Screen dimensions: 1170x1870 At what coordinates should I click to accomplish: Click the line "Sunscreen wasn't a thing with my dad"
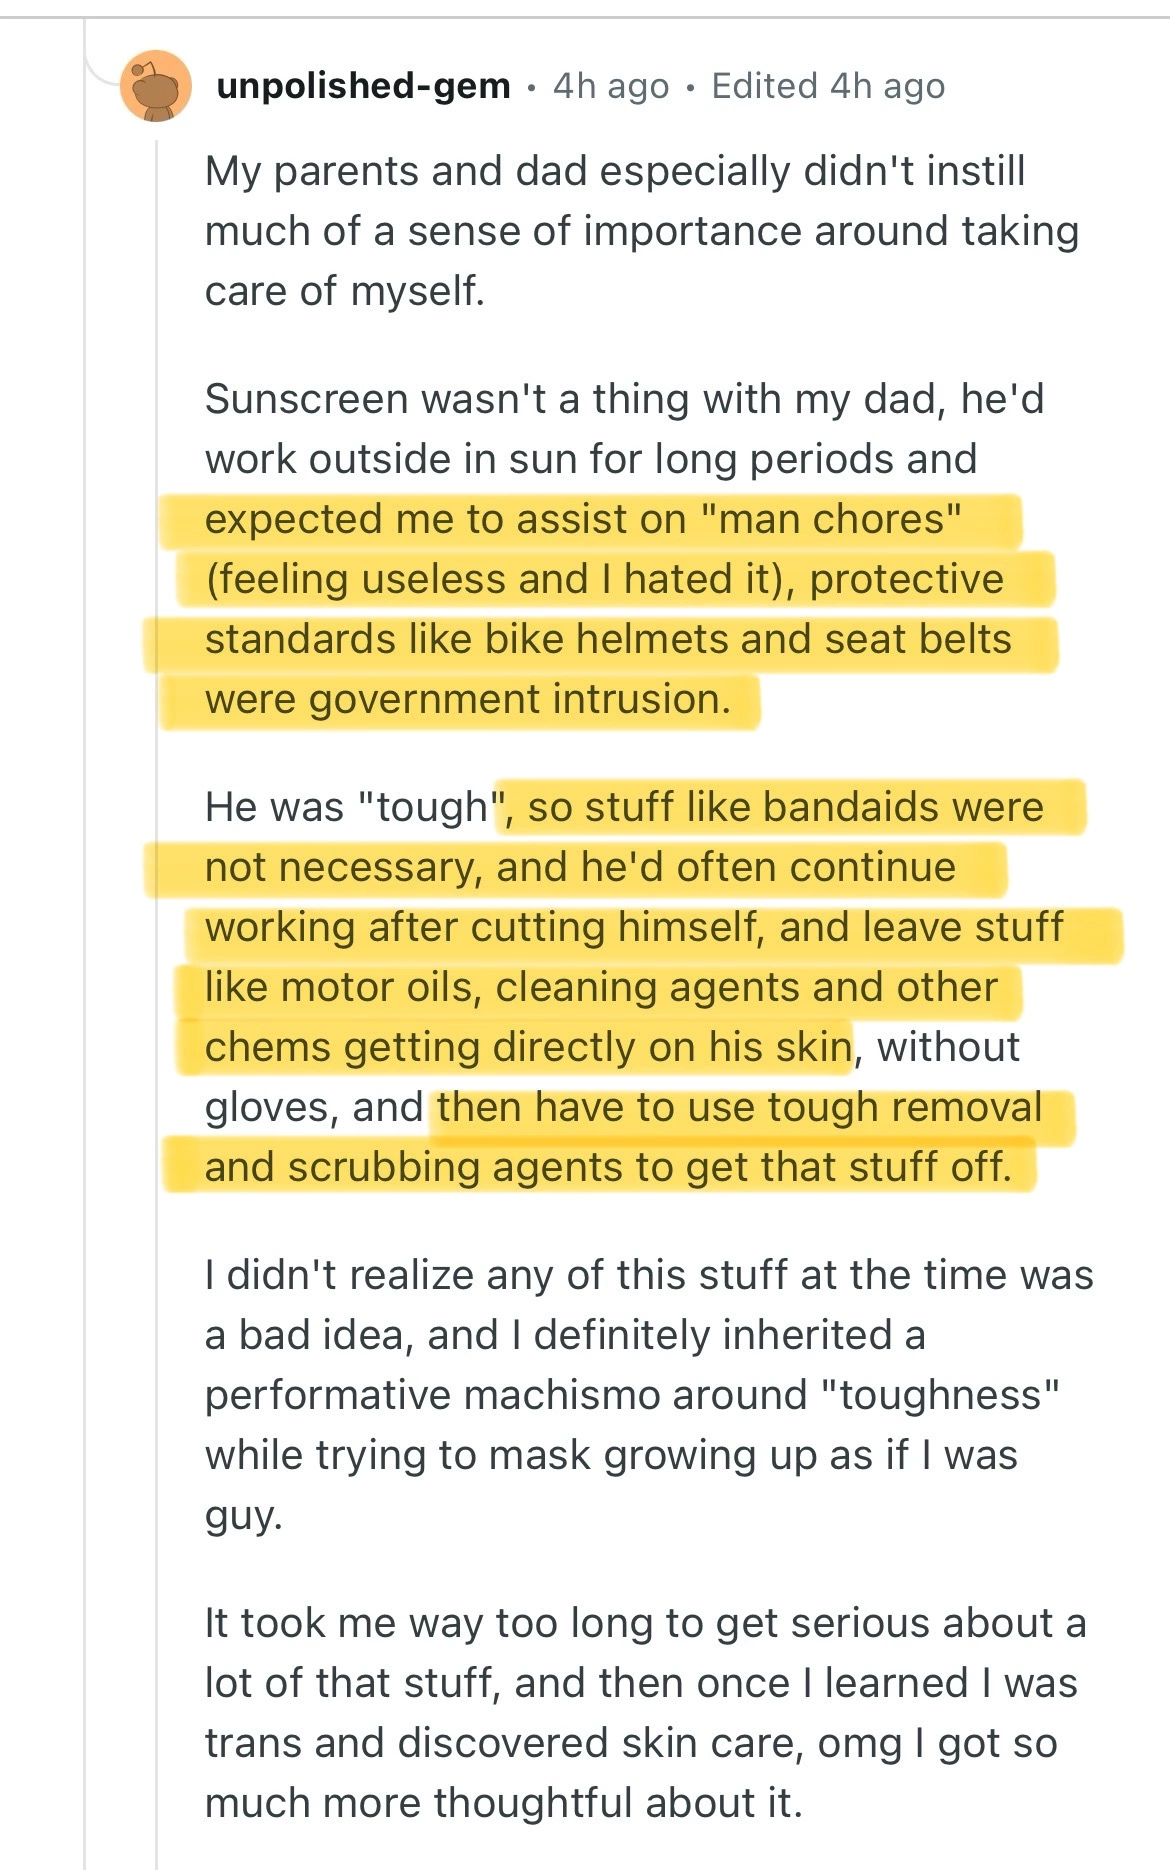[624, 399]
